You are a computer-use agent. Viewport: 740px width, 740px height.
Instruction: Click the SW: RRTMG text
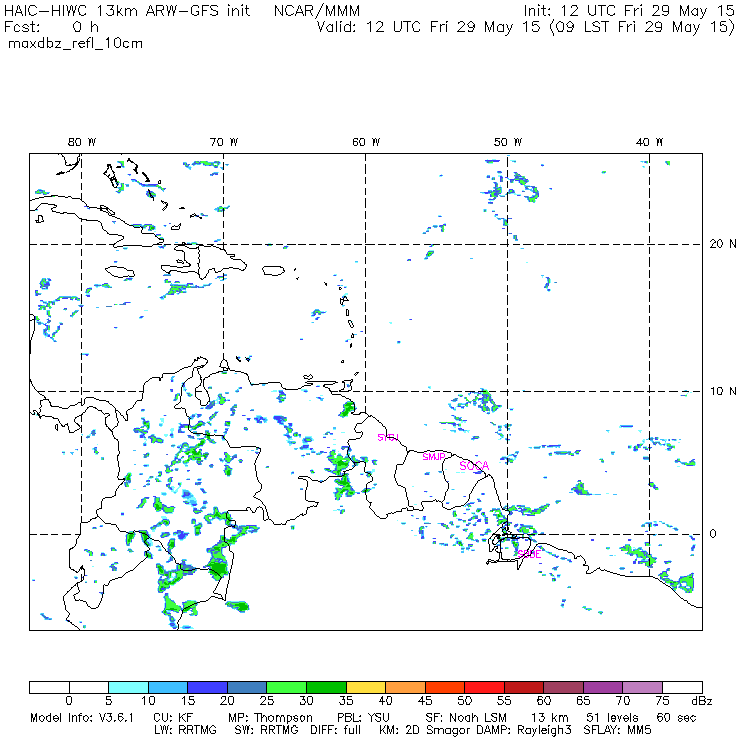coord(266,730)
